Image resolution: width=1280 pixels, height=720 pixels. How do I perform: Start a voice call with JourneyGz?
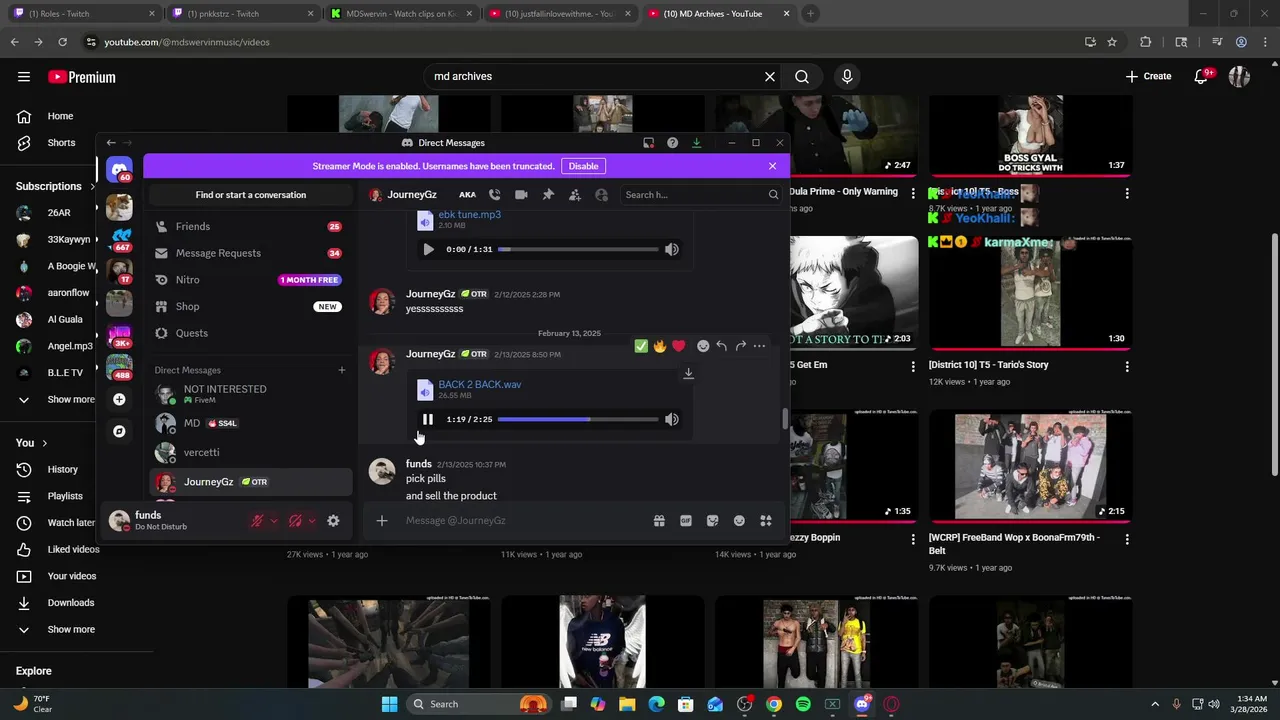pos(494,195)
